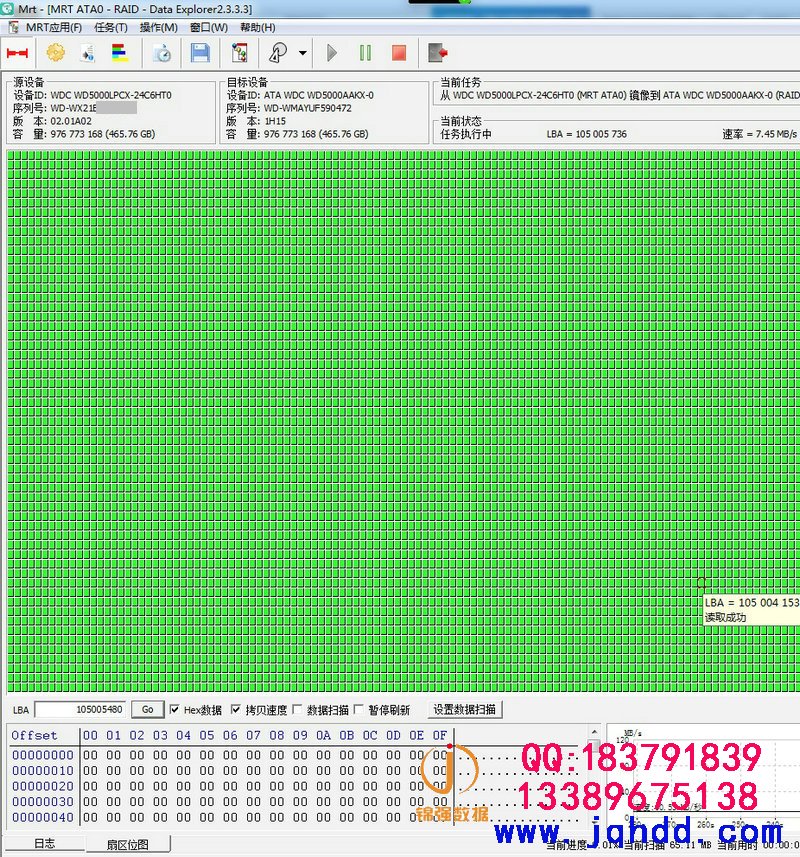Select hex offset row 00000020

coord(43,786)
